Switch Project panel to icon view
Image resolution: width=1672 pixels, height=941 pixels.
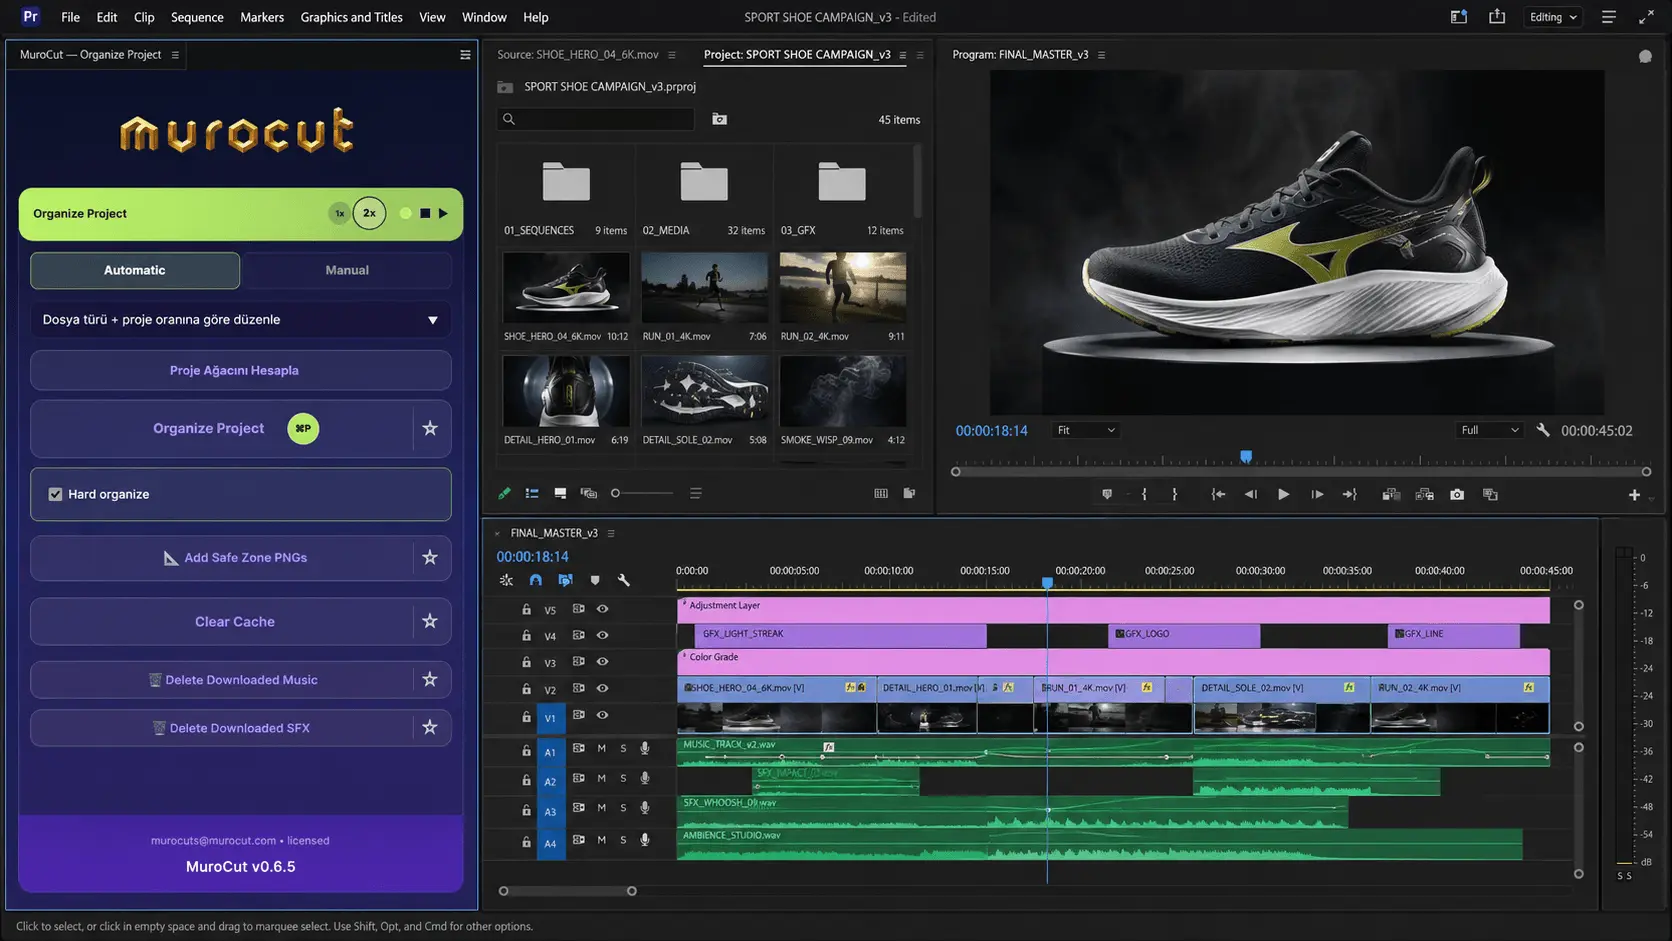(560, 493)
